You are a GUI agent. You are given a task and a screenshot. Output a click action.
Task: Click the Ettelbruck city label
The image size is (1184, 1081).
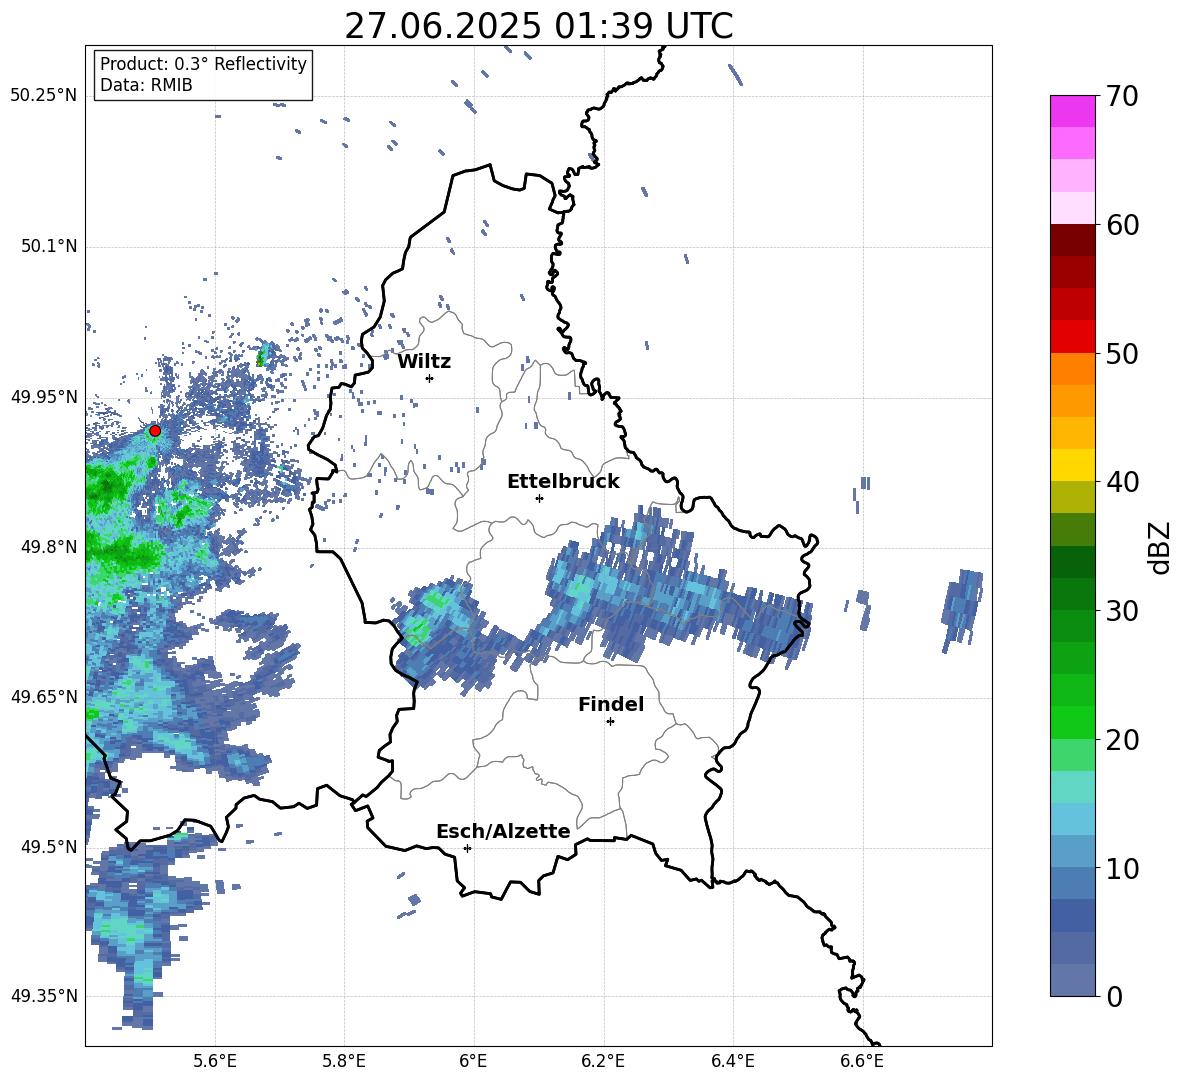(563, 482)
